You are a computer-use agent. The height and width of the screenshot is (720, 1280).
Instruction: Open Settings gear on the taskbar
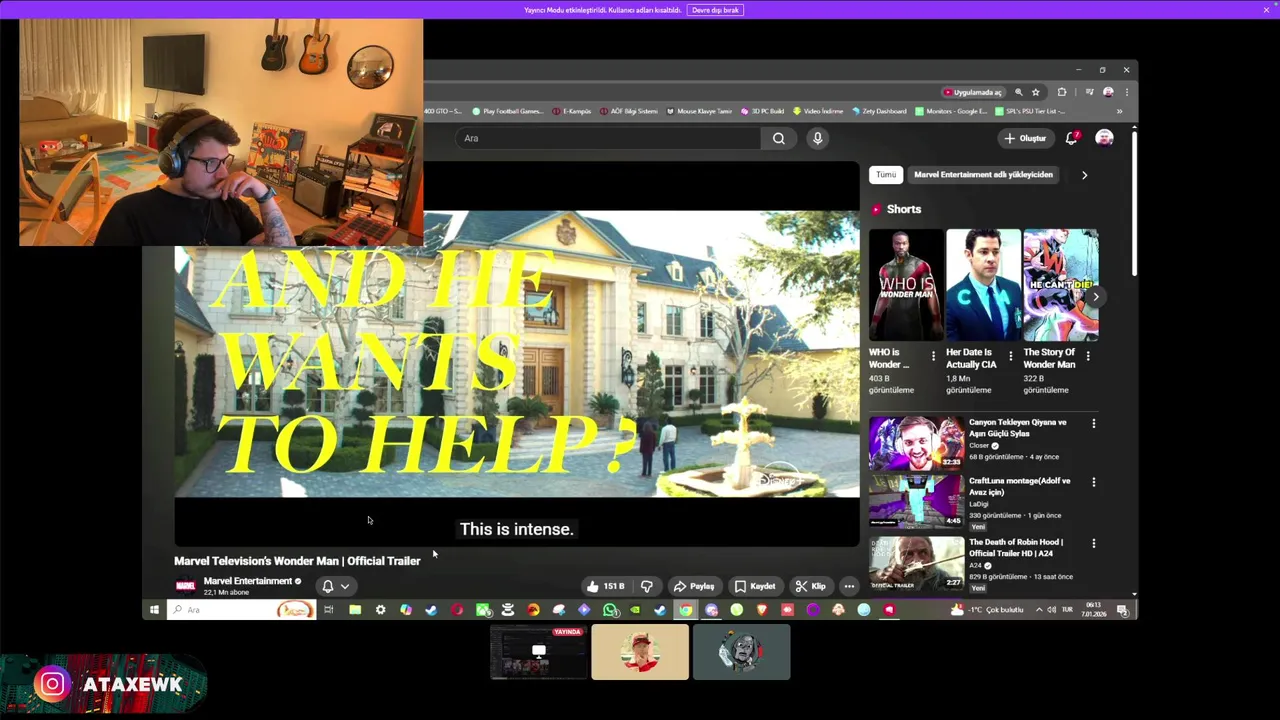(380, 610)
